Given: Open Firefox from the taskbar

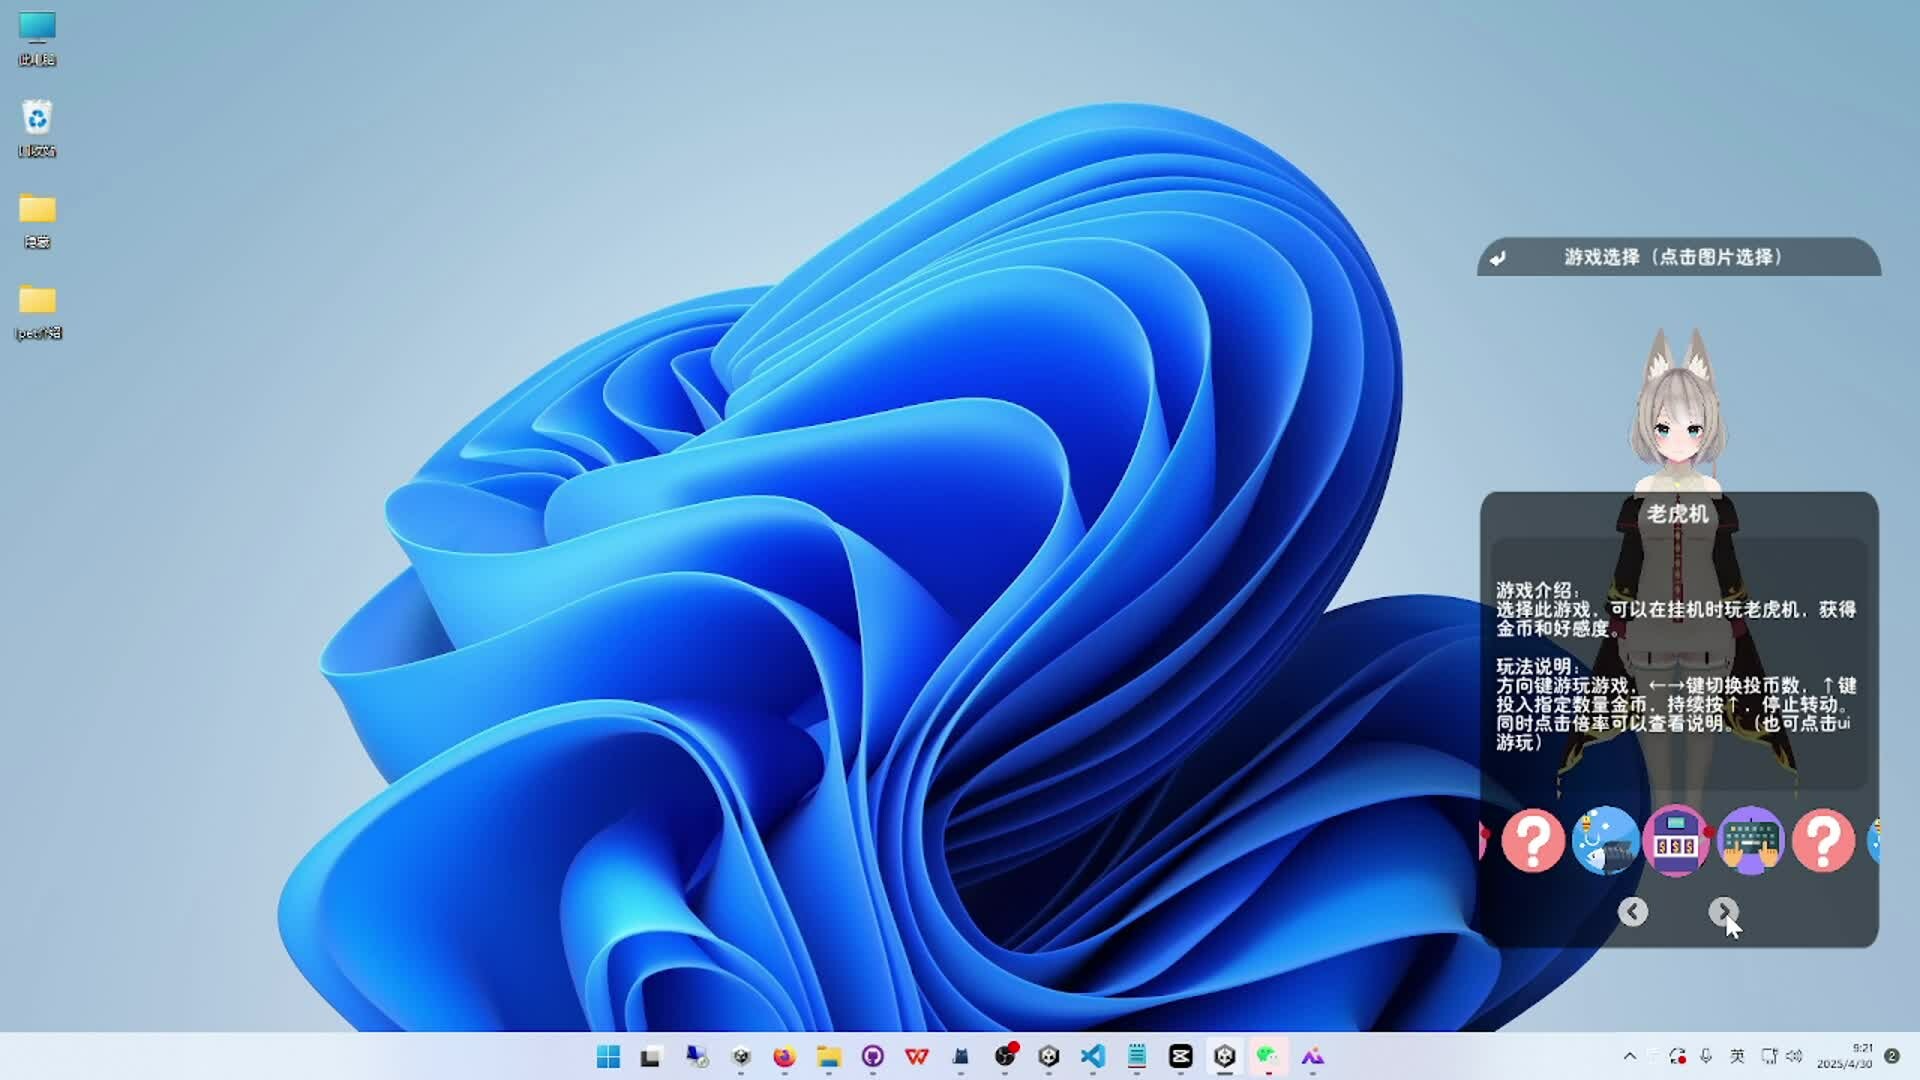Looking at the screenshot, I should (x=784, y=1056).
